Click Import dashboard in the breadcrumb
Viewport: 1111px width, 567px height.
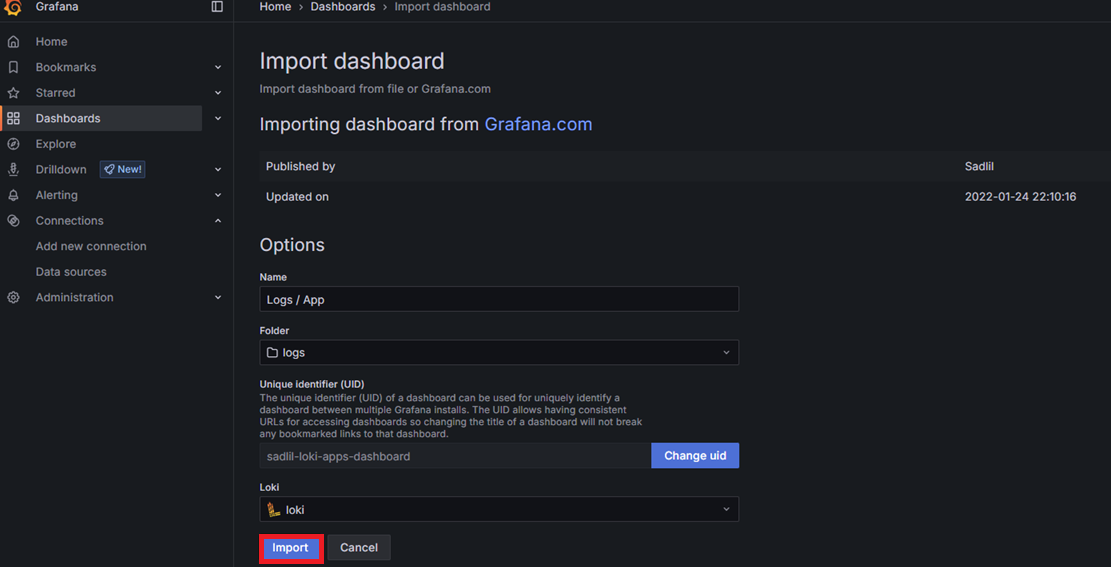(x=442, y=6)
